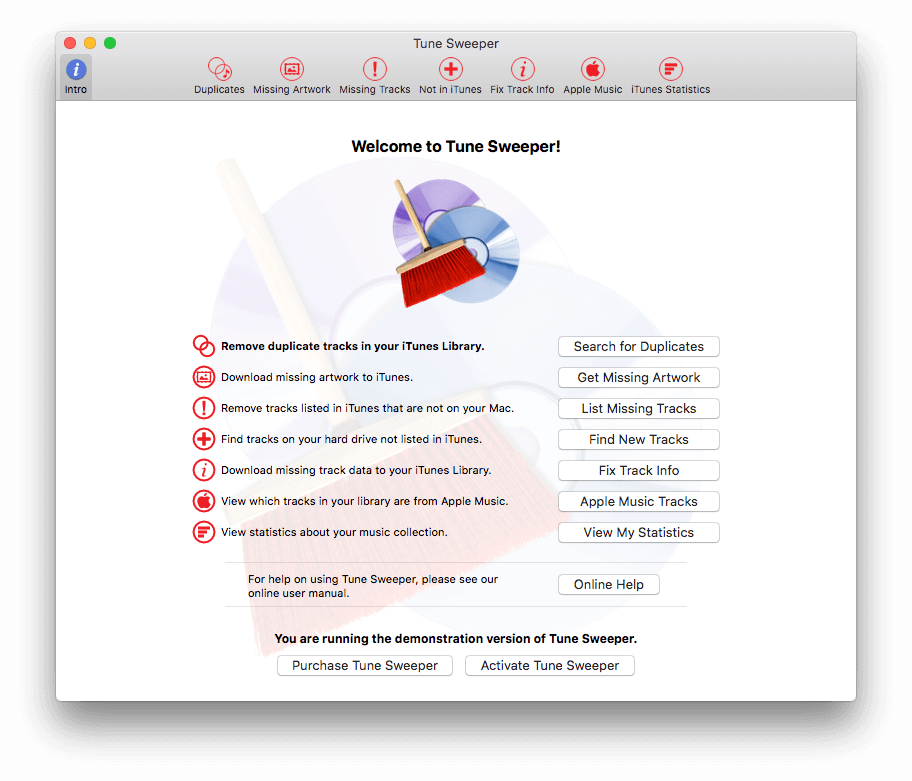Screen dimensions: 912x781
Task: Select the Fix Track Info toolbar icon
Action: click(x=522, y=77)
